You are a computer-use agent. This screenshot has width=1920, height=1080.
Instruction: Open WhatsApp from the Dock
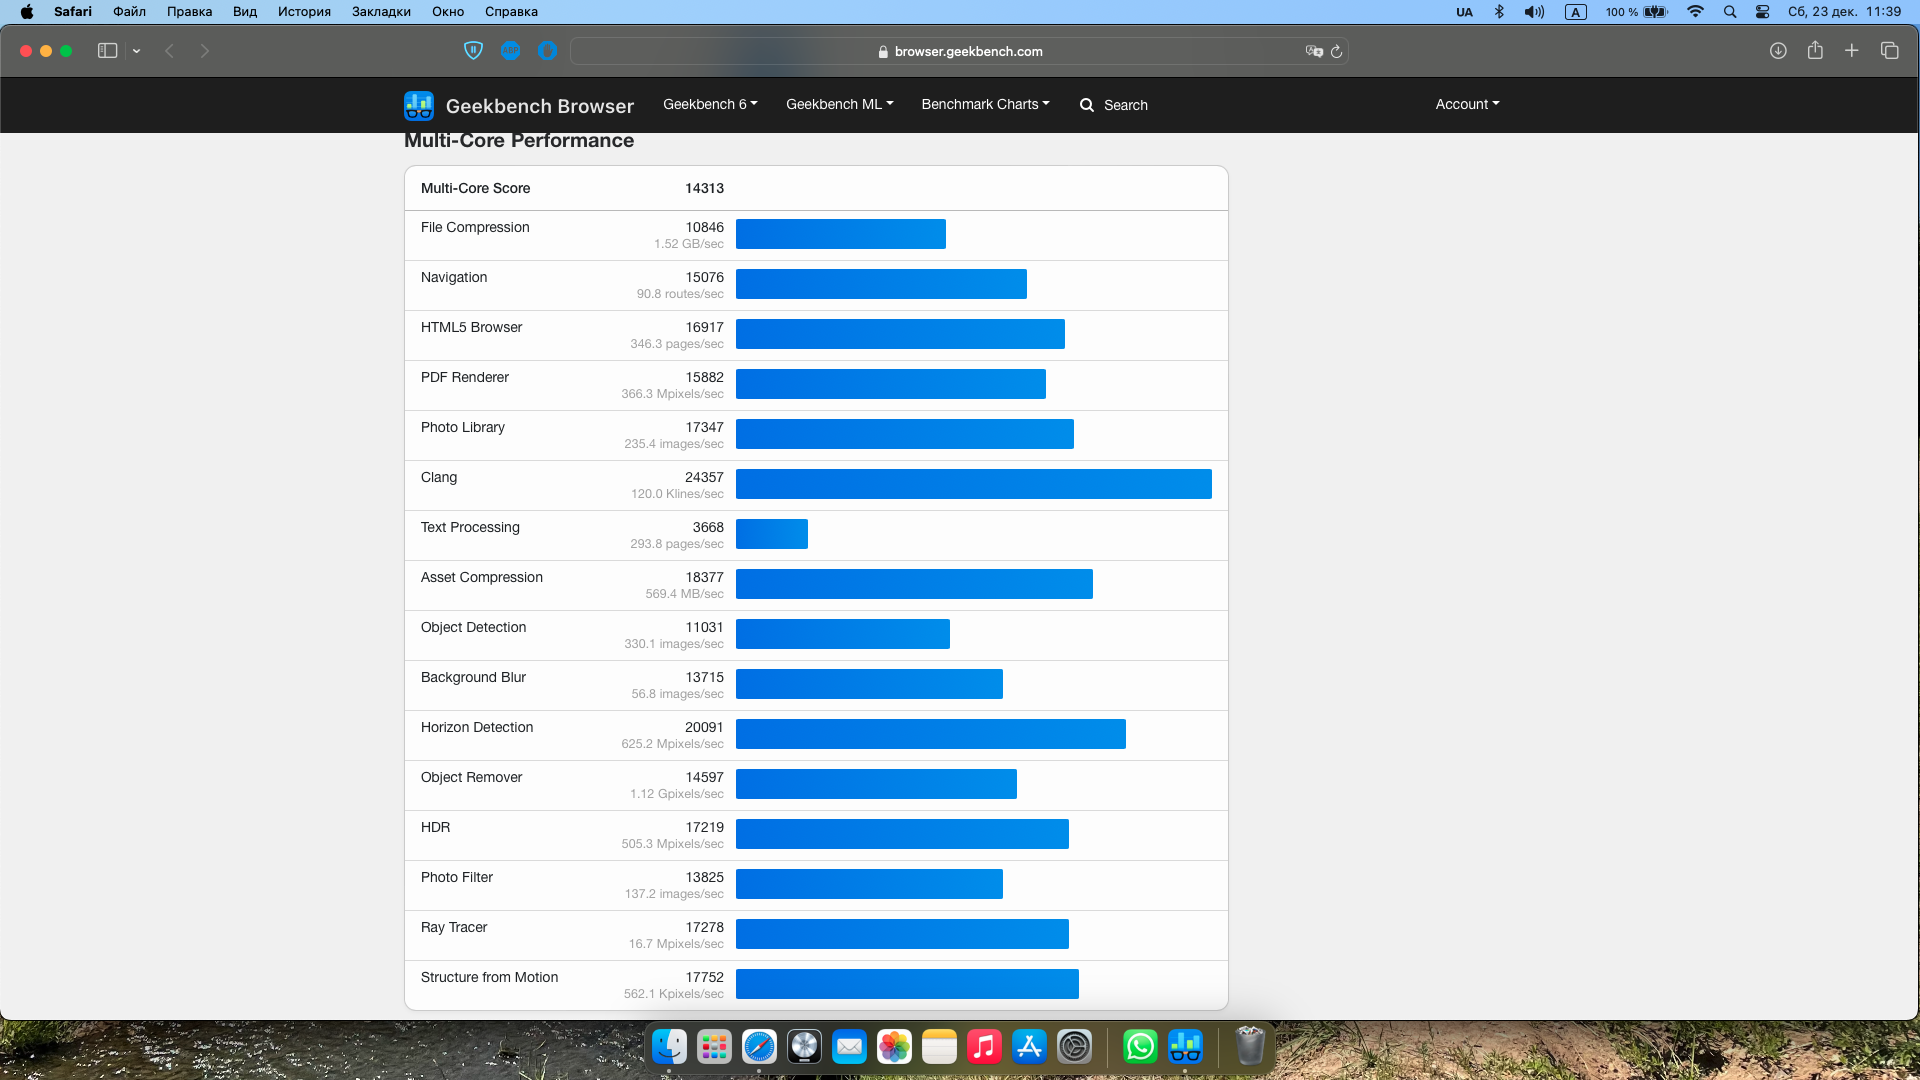[x=1140, y=1047]
